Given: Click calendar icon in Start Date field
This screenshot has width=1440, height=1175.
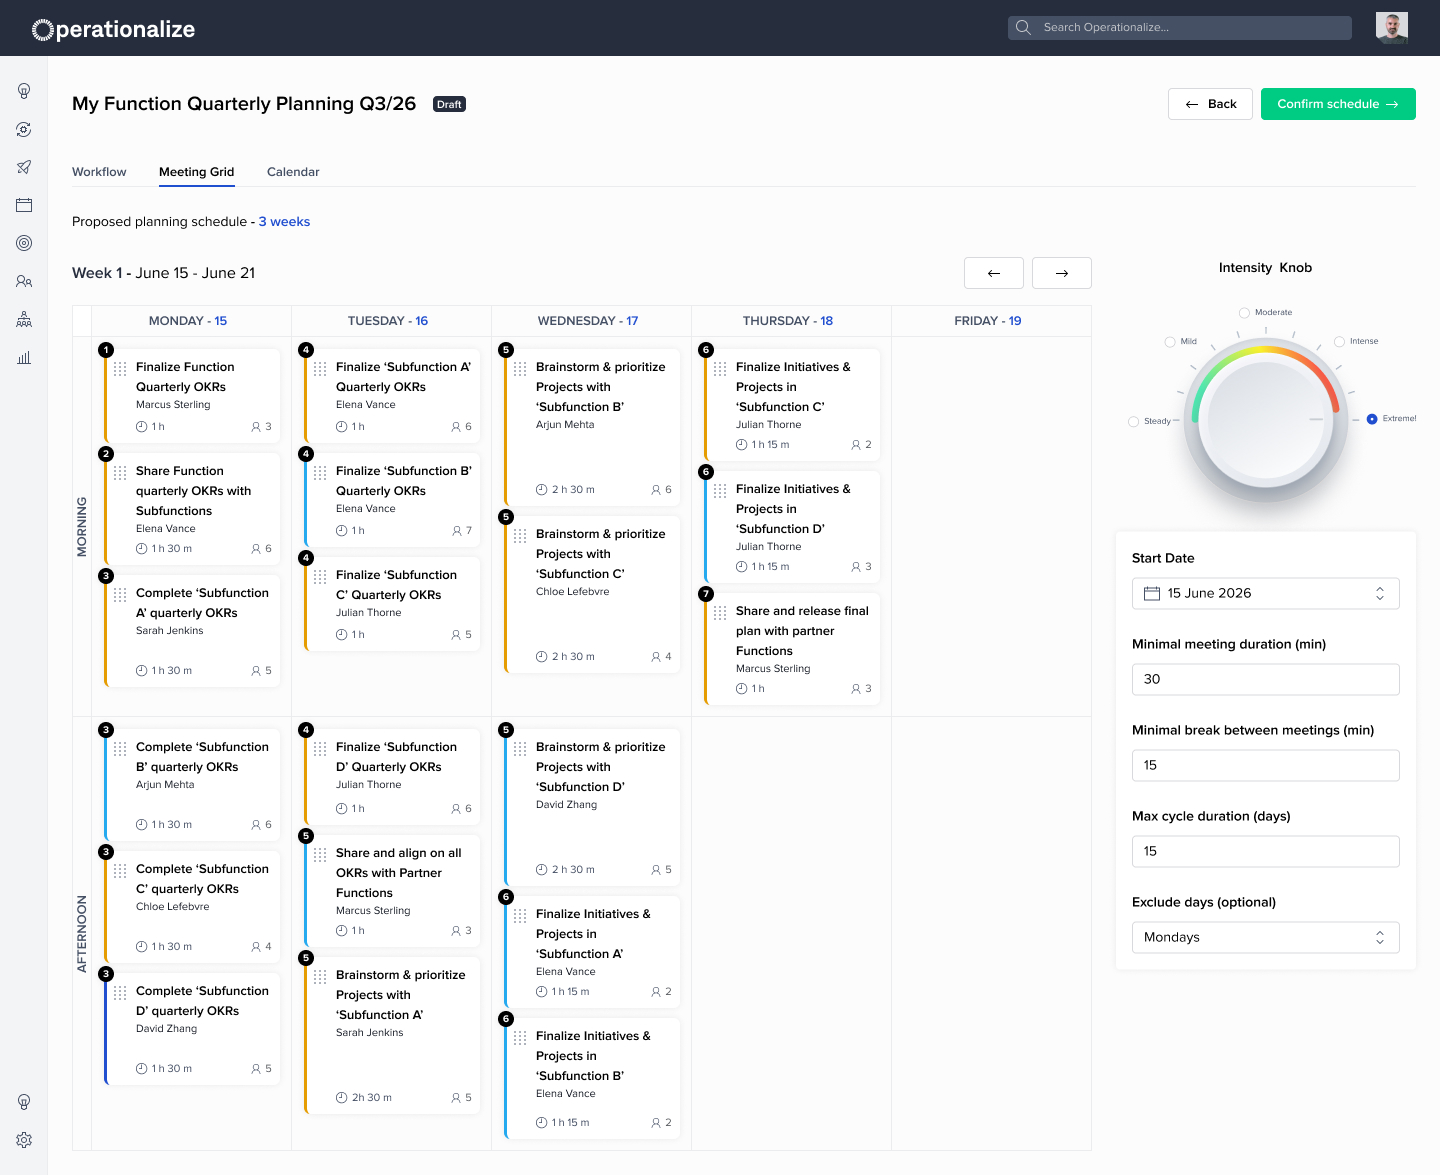Looking at the screenshot, I should point(1152,593).
